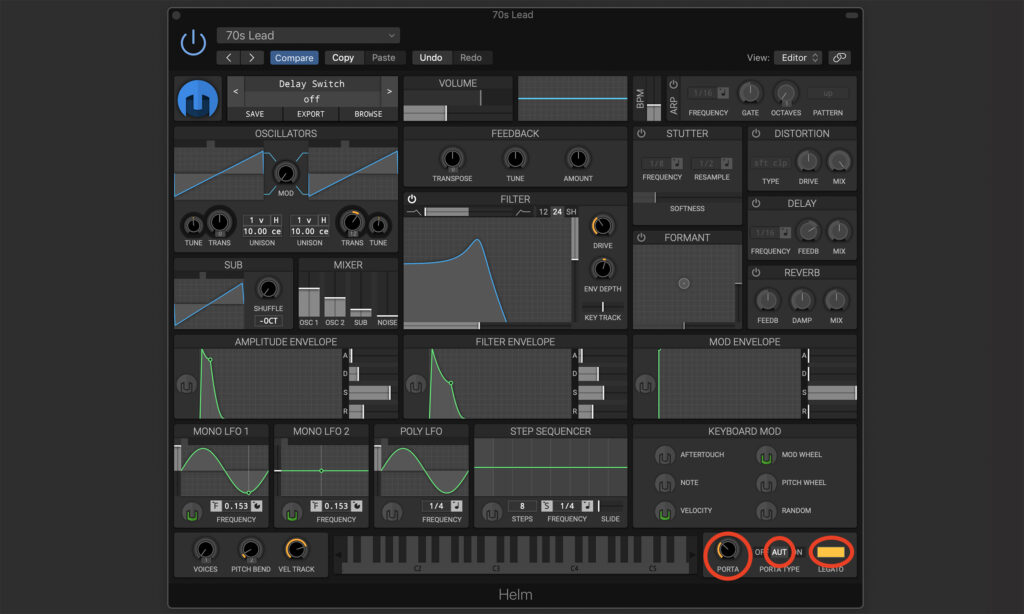Click the Mono LFO 1 frequency sync icon
1024x614 pixels.
257,506
